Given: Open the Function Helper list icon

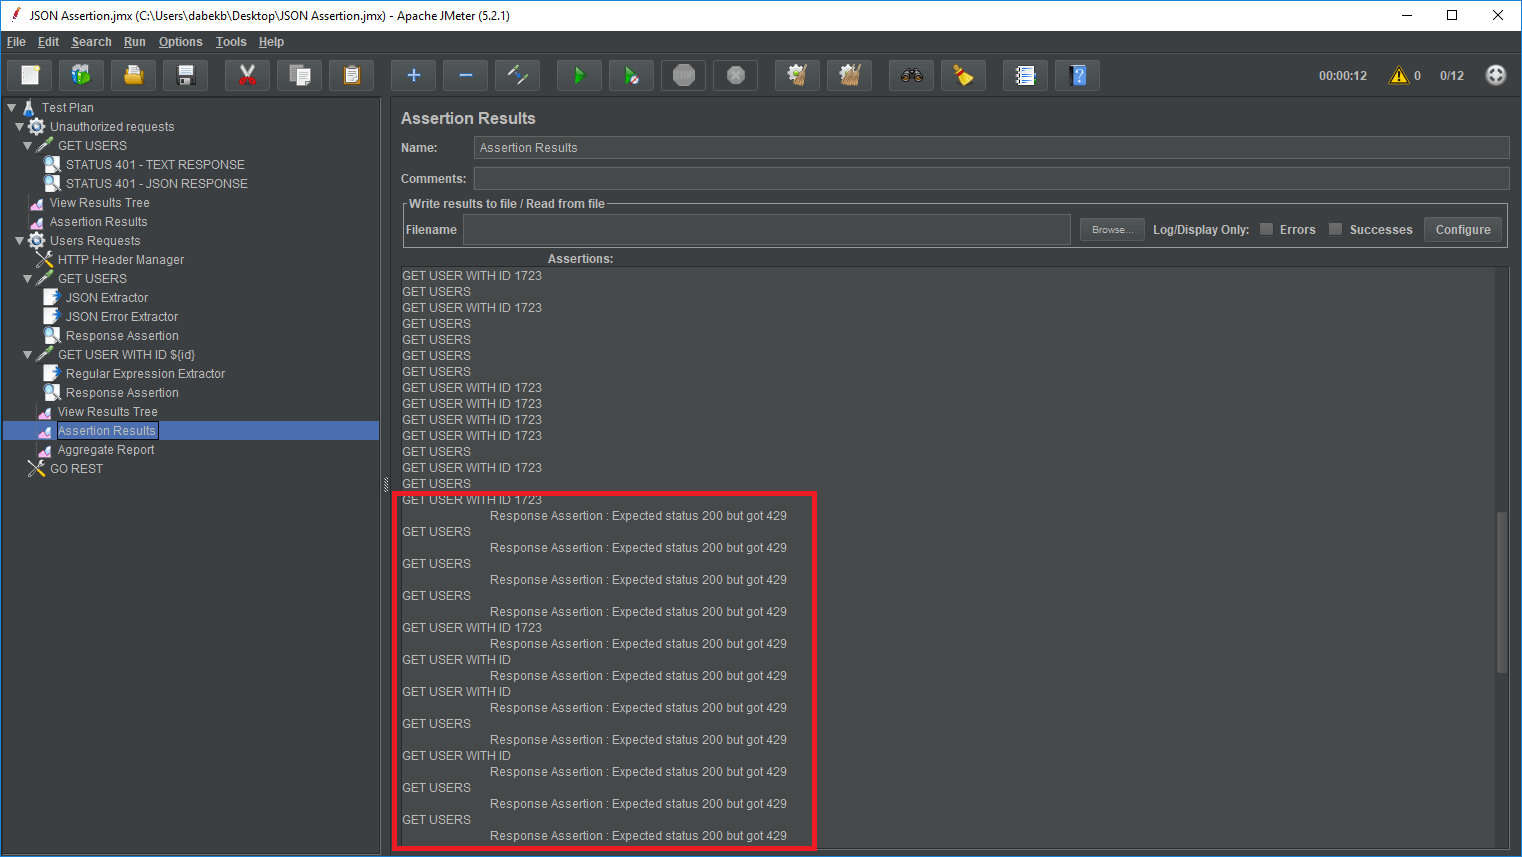Looking at the screenshot, I should 1025,76.
